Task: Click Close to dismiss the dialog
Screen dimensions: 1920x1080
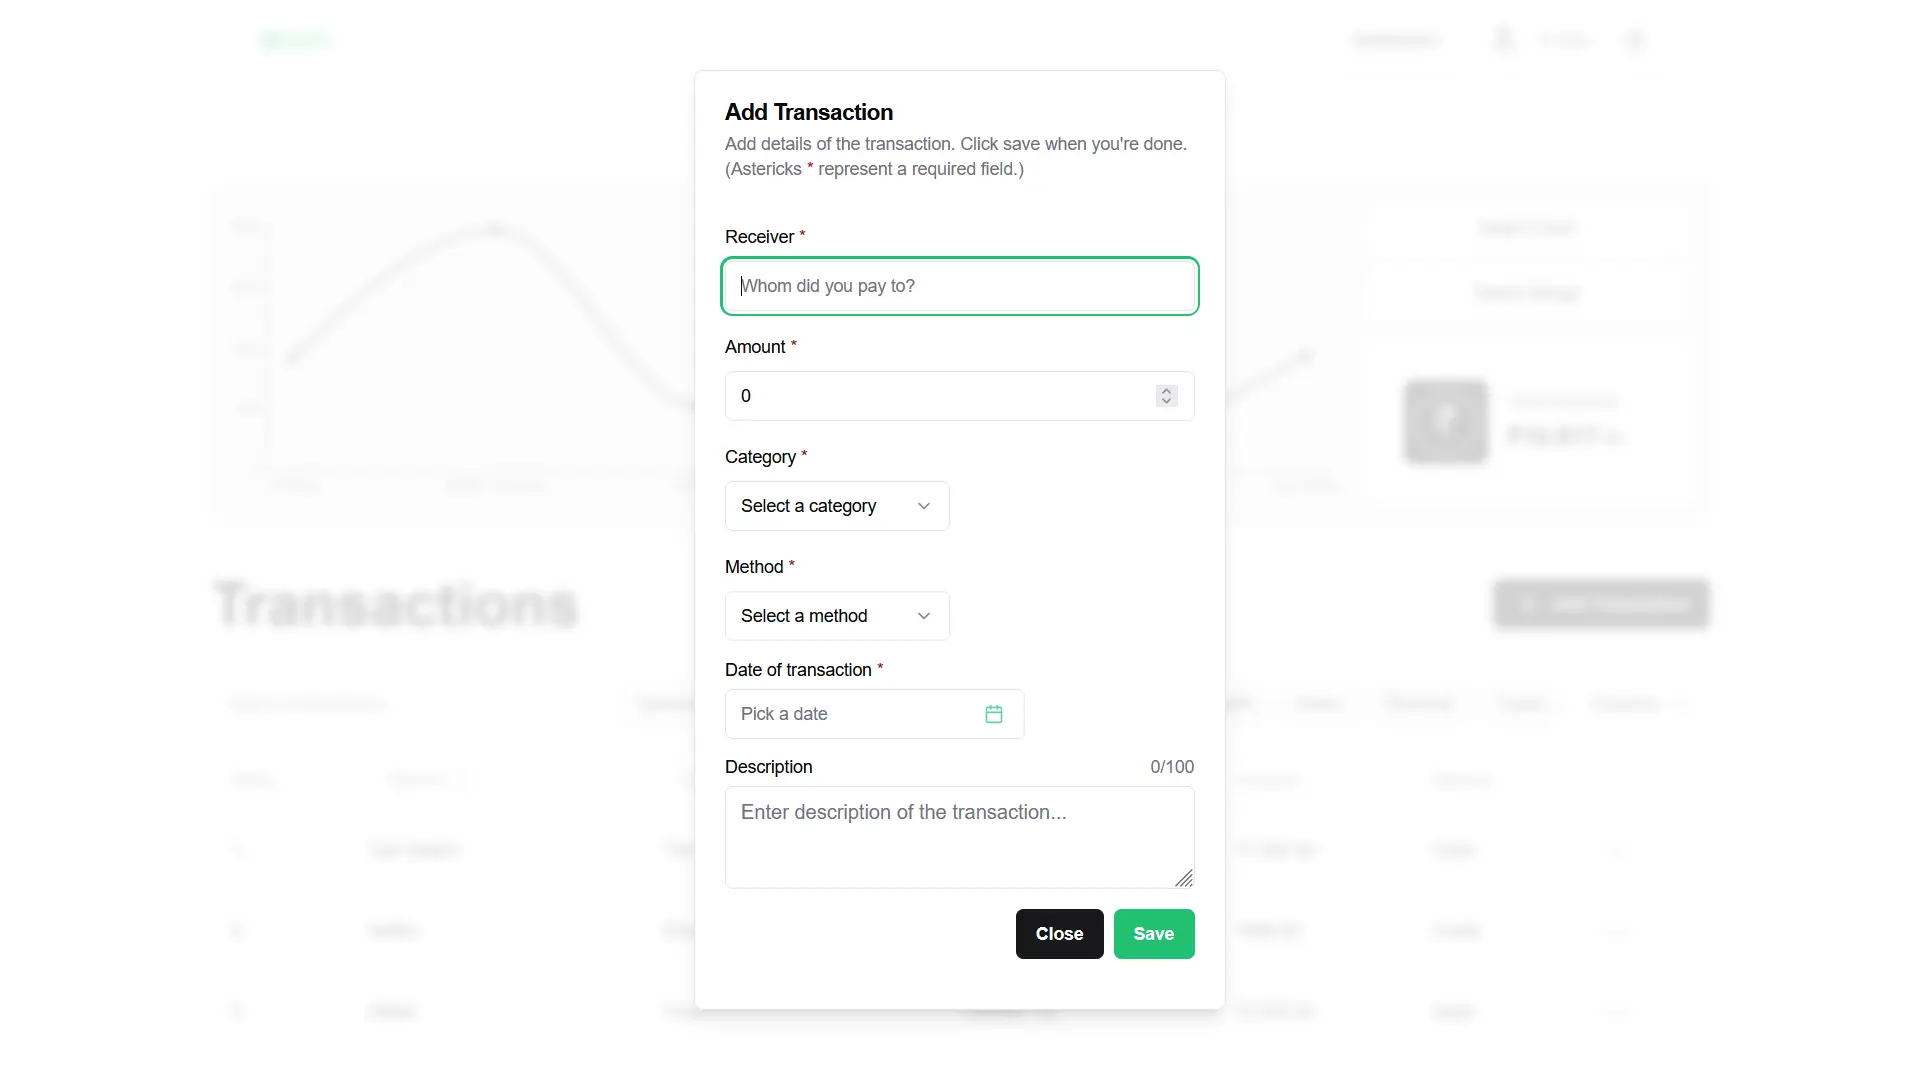Action: [x=1059, y=933]
